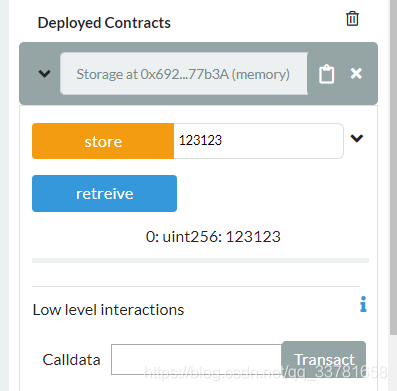The image size is (397, 391).
Task: Call the retreive function
Action: coord(104,193)
